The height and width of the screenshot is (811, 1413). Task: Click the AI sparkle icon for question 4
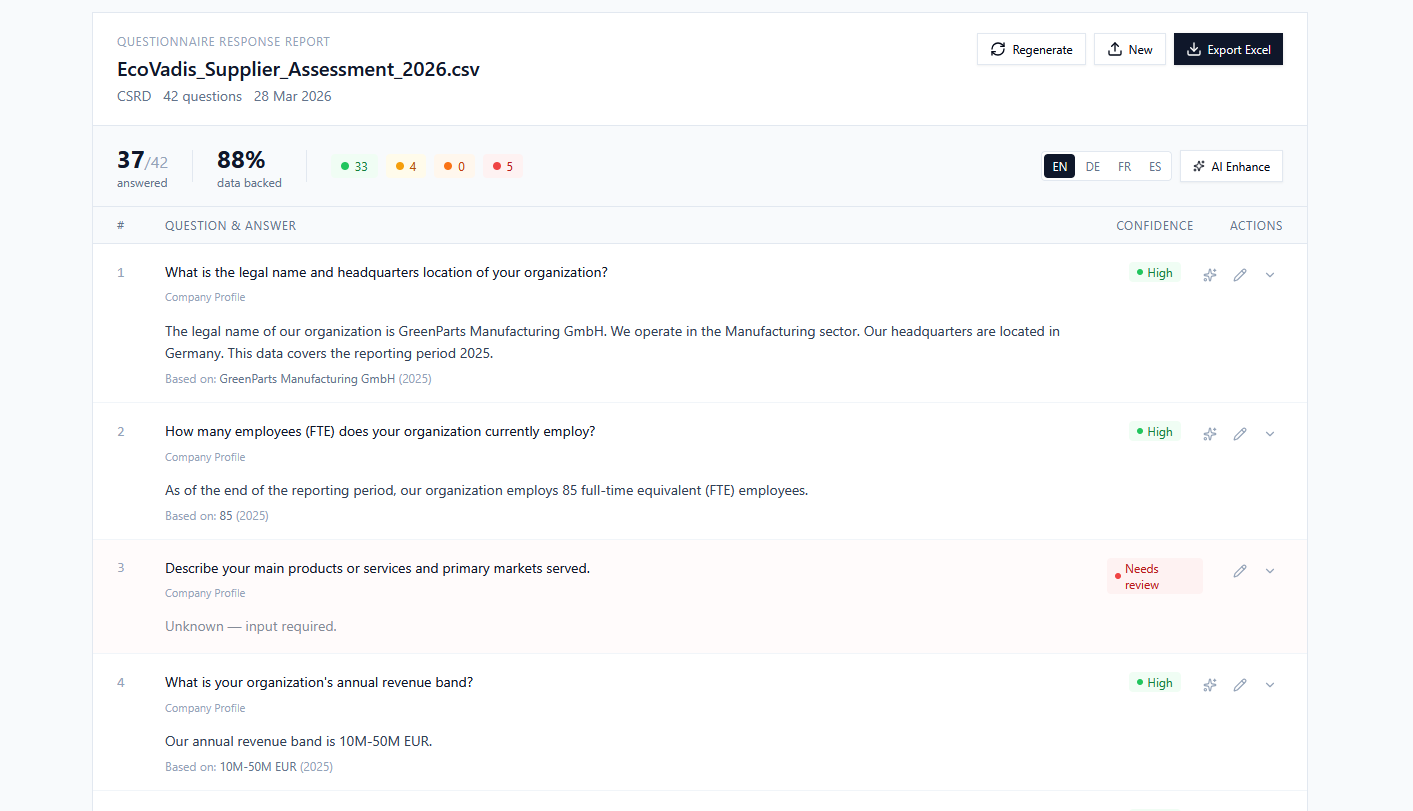pyautogui.click(x=1209, y=684)
